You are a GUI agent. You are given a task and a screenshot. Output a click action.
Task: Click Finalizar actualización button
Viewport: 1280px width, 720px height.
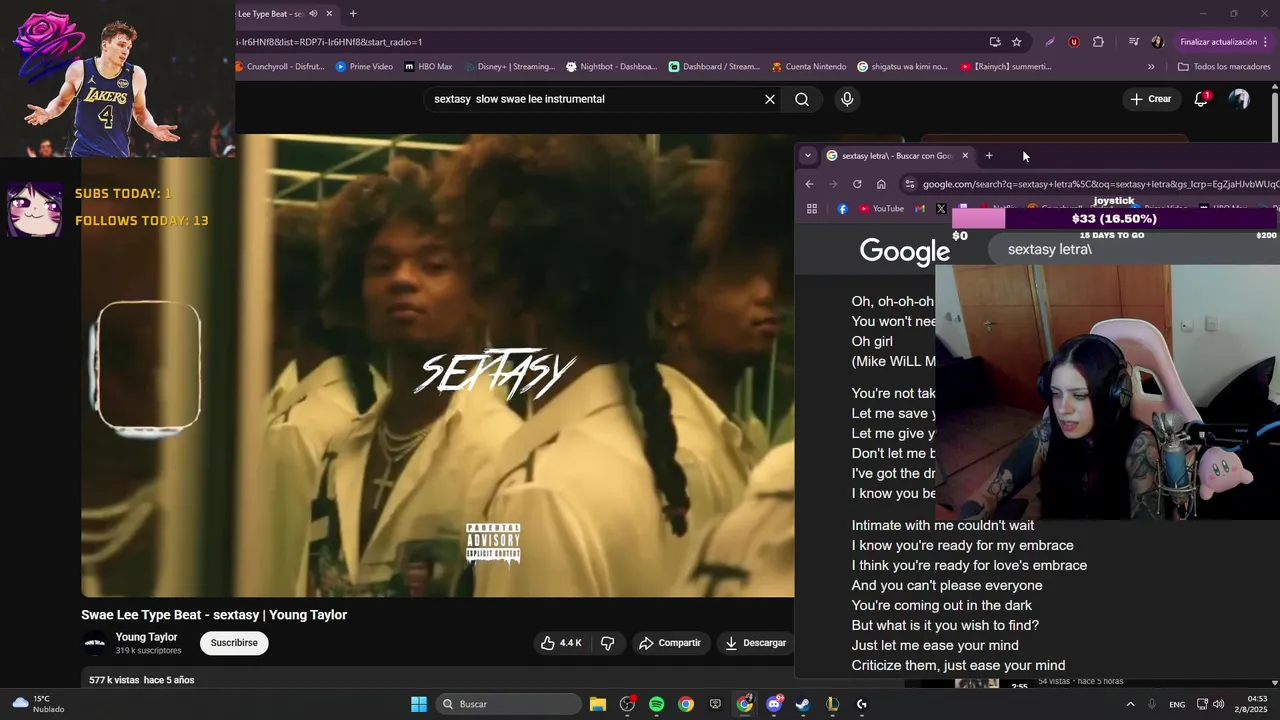point(1224,42)
